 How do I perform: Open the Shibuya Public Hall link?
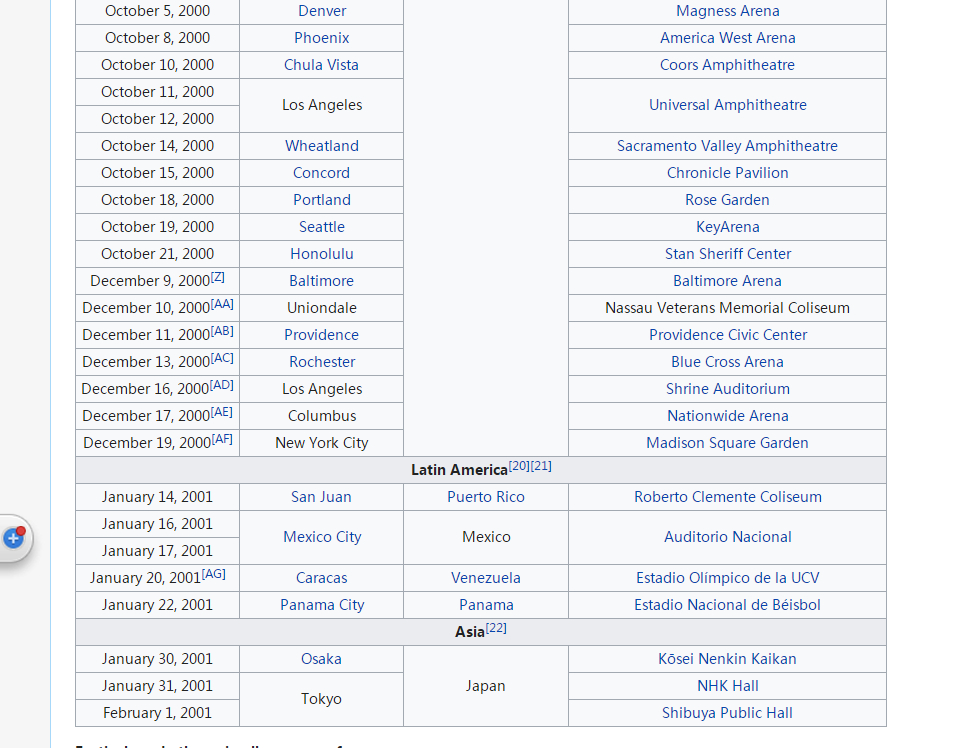(x=727, y=714)
